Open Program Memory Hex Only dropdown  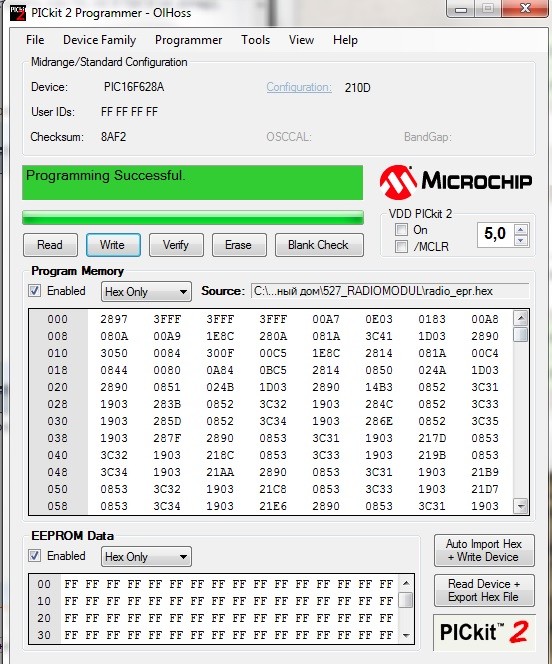pyautogui.click(x=146, y=292)
